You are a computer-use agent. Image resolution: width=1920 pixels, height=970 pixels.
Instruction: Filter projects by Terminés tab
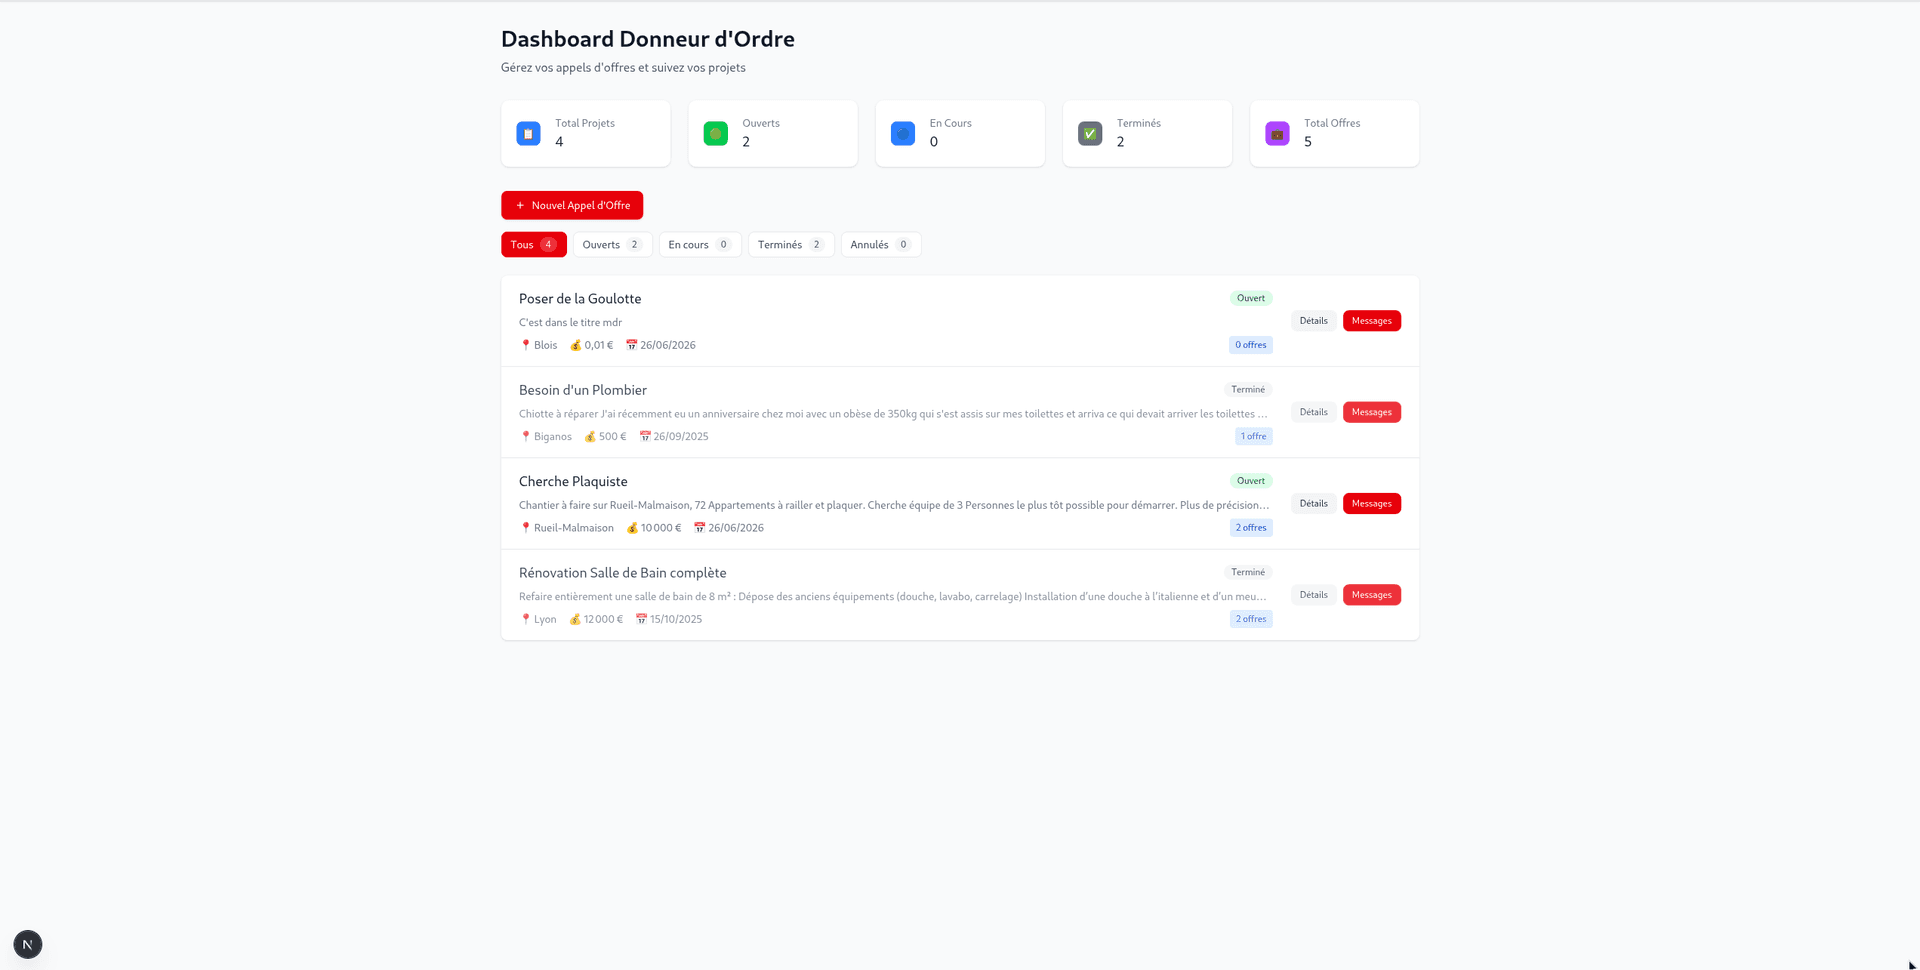point(790,245)
